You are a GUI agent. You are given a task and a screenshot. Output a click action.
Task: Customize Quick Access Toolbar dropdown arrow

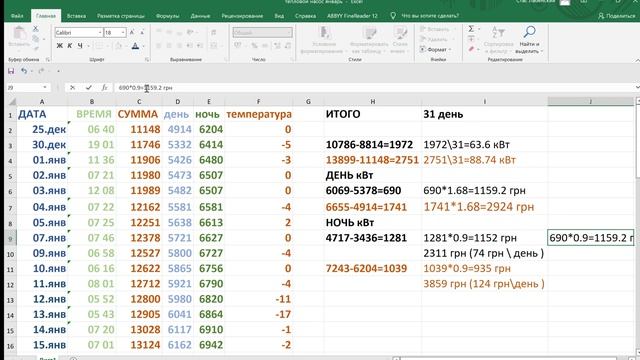click(x=58, y=71)
